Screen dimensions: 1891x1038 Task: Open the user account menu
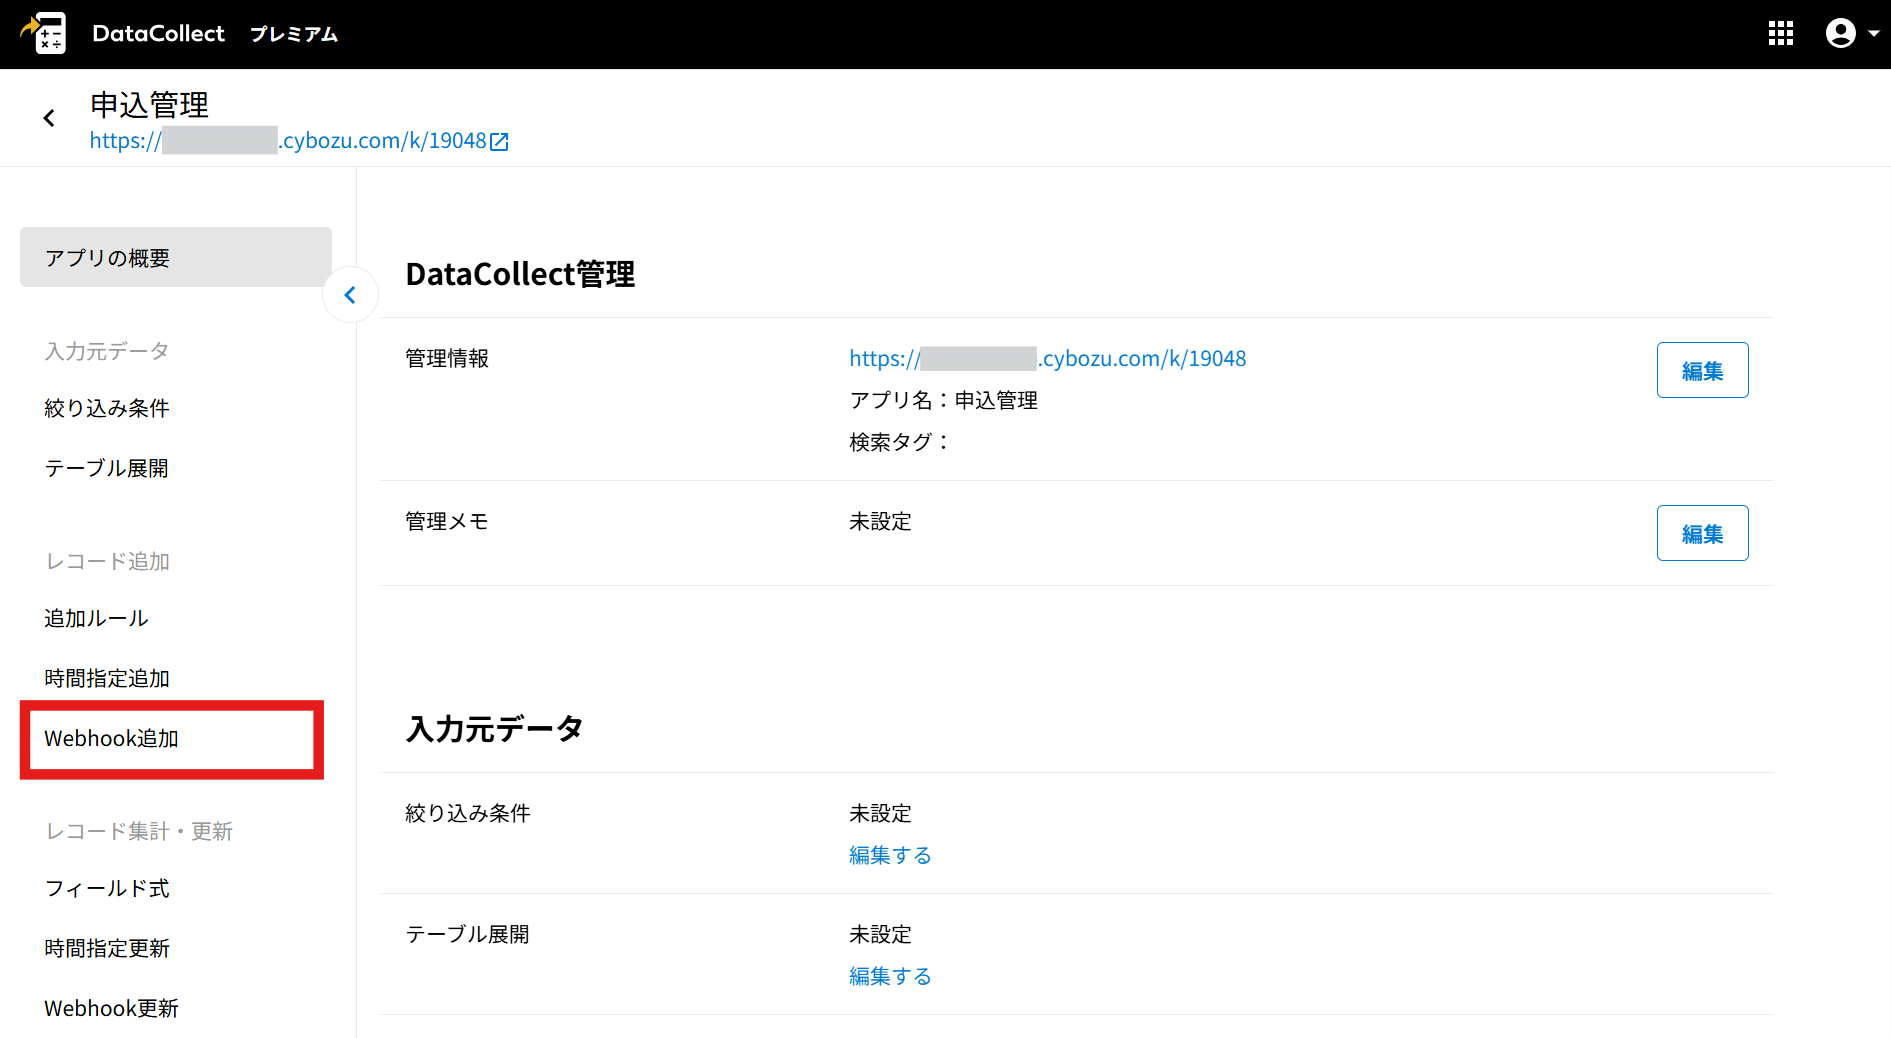coord(1851,33)
